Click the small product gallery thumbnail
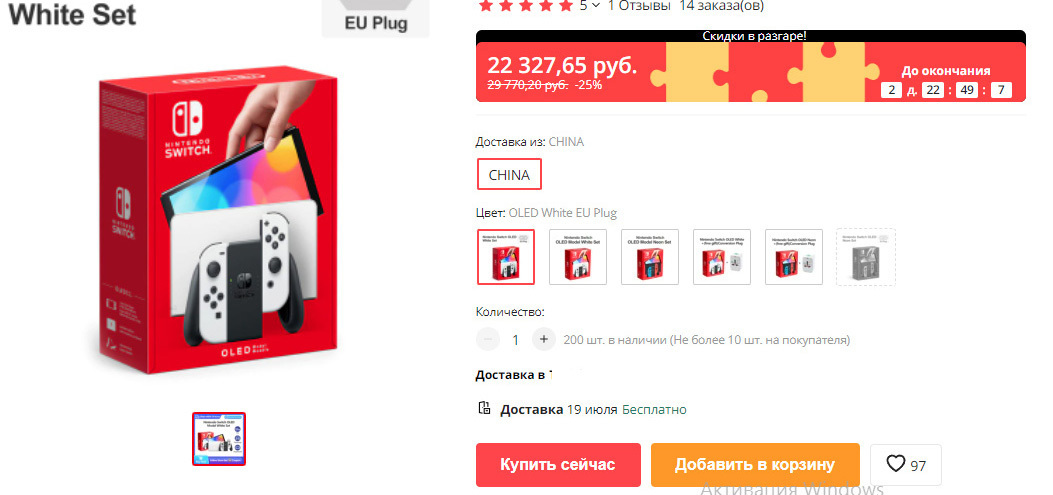The image size is (1053, 495). tap(219, 439)
